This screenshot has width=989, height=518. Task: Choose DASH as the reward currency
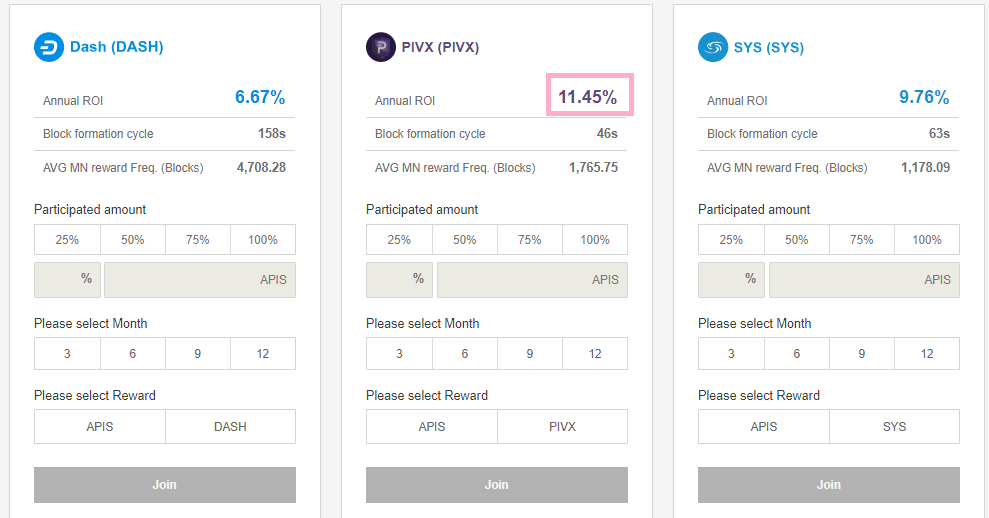(x=230, y=427)
